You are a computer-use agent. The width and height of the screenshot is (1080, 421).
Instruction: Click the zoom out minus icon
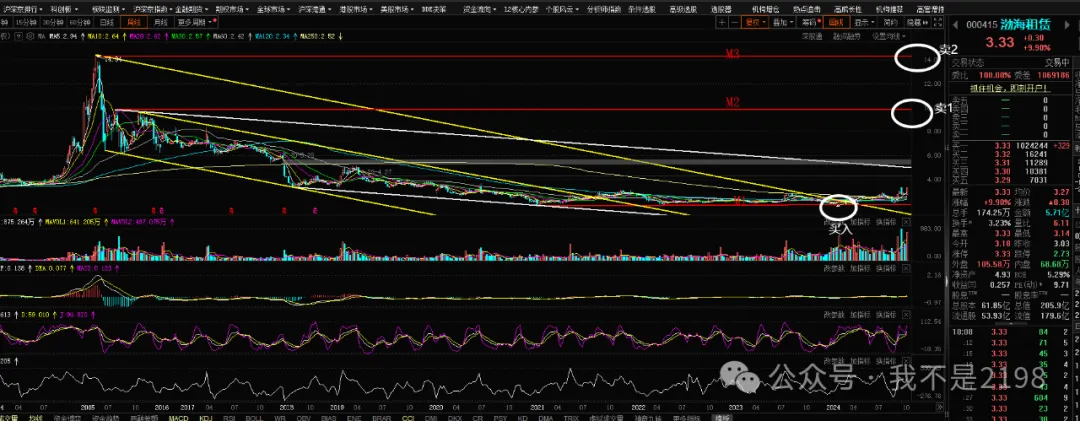tap(735, 22)
